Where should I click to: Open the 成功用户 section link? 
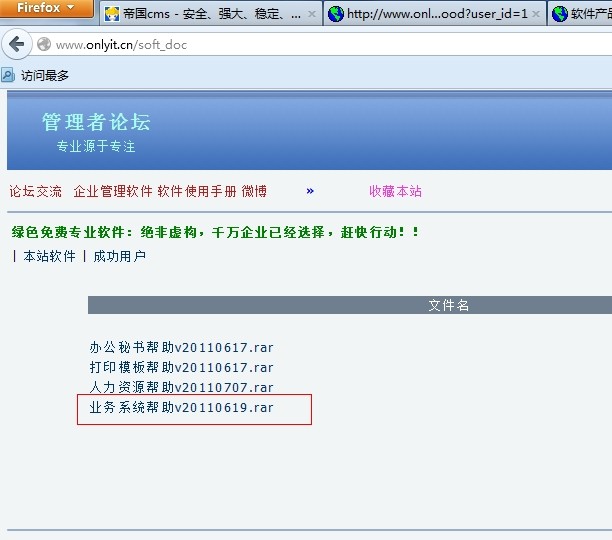coord(119,256)
